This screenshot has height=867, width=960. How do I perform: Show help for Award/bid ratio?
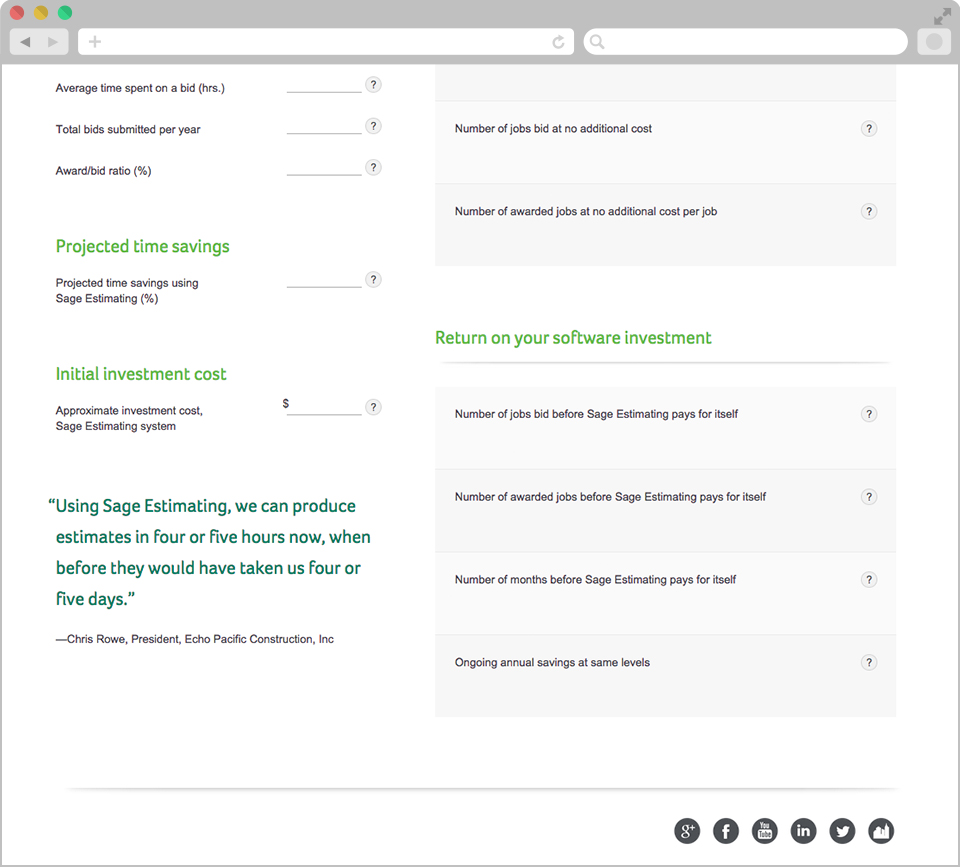373,167
